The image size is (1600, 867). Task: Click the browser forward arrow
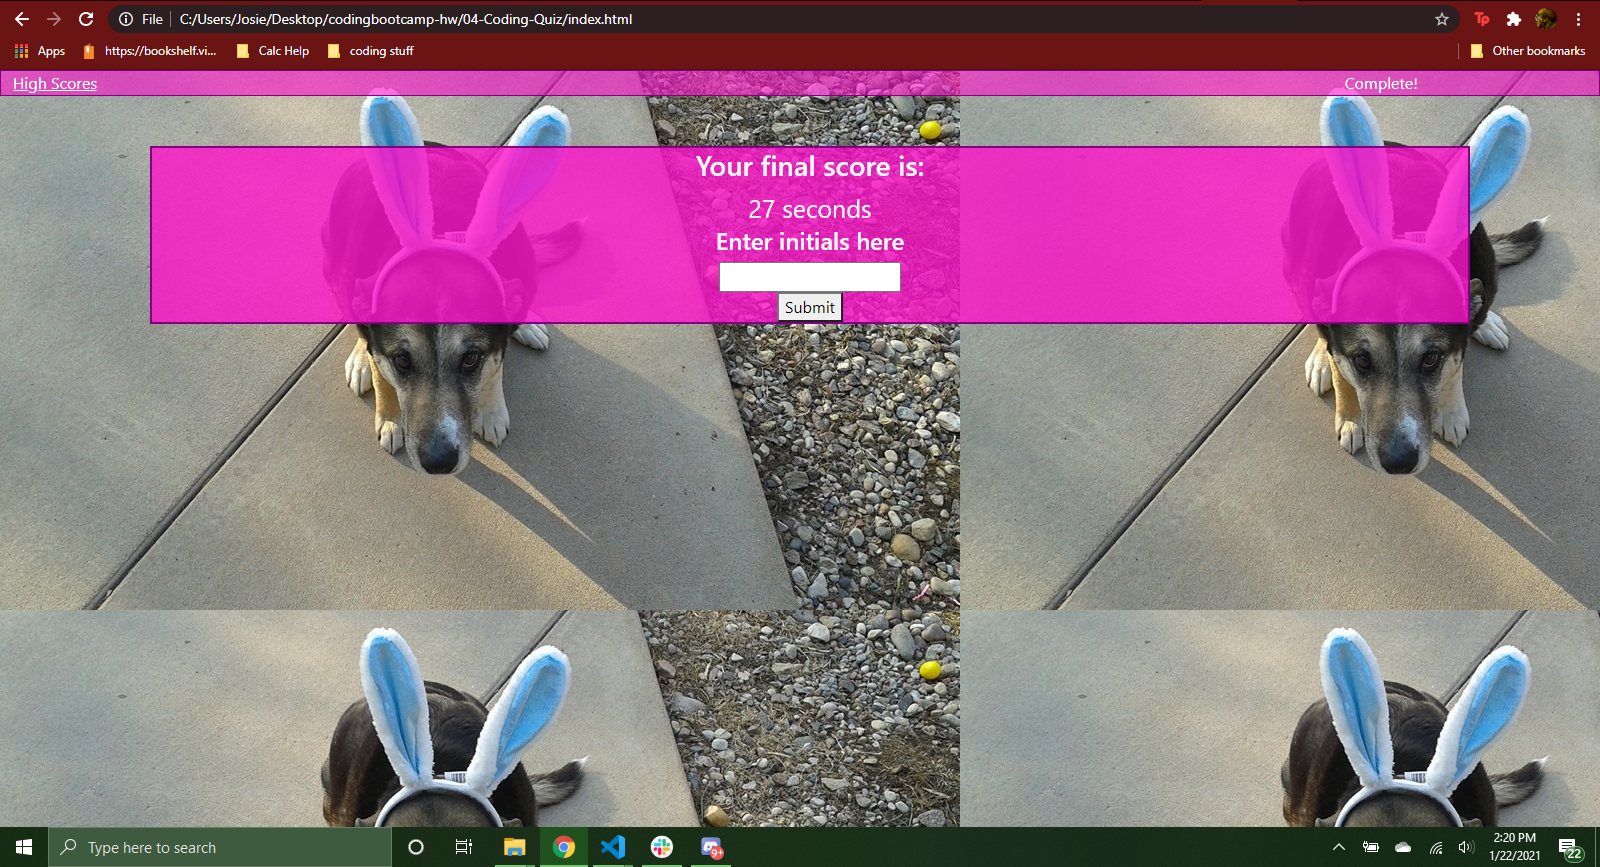coord(54,19)
